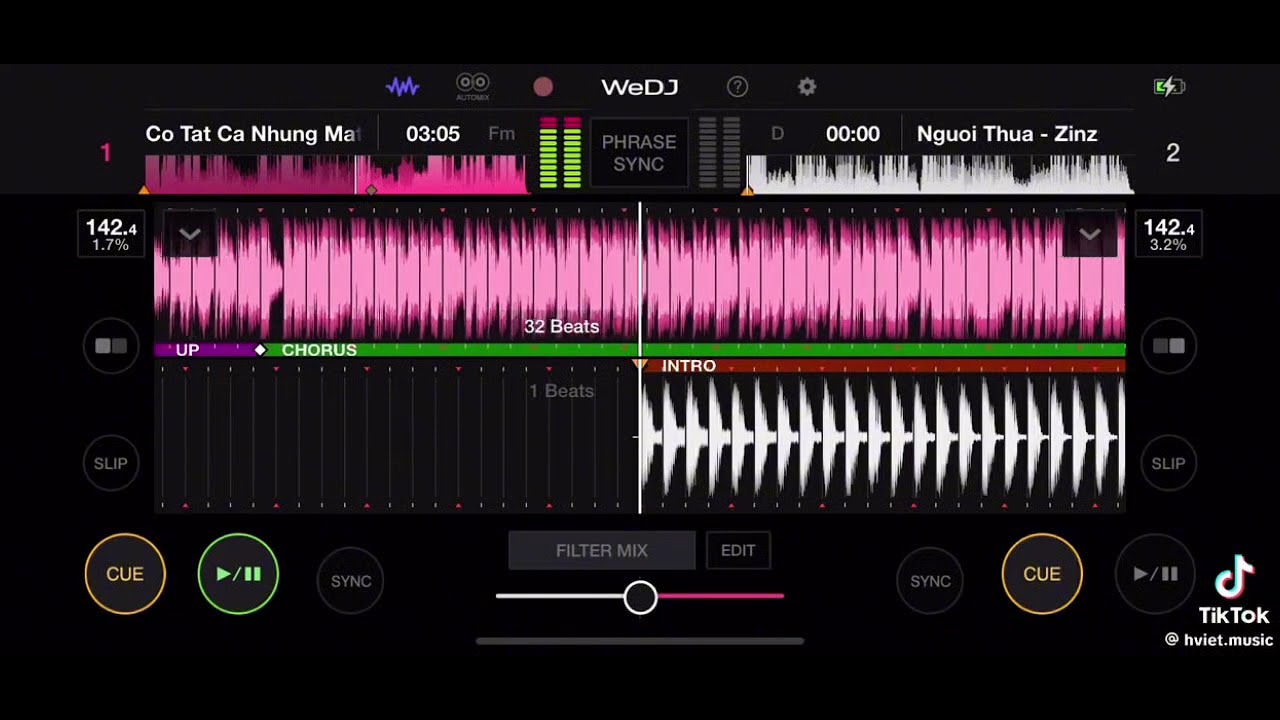Select the FILTER MIX mode

[602, 551]
